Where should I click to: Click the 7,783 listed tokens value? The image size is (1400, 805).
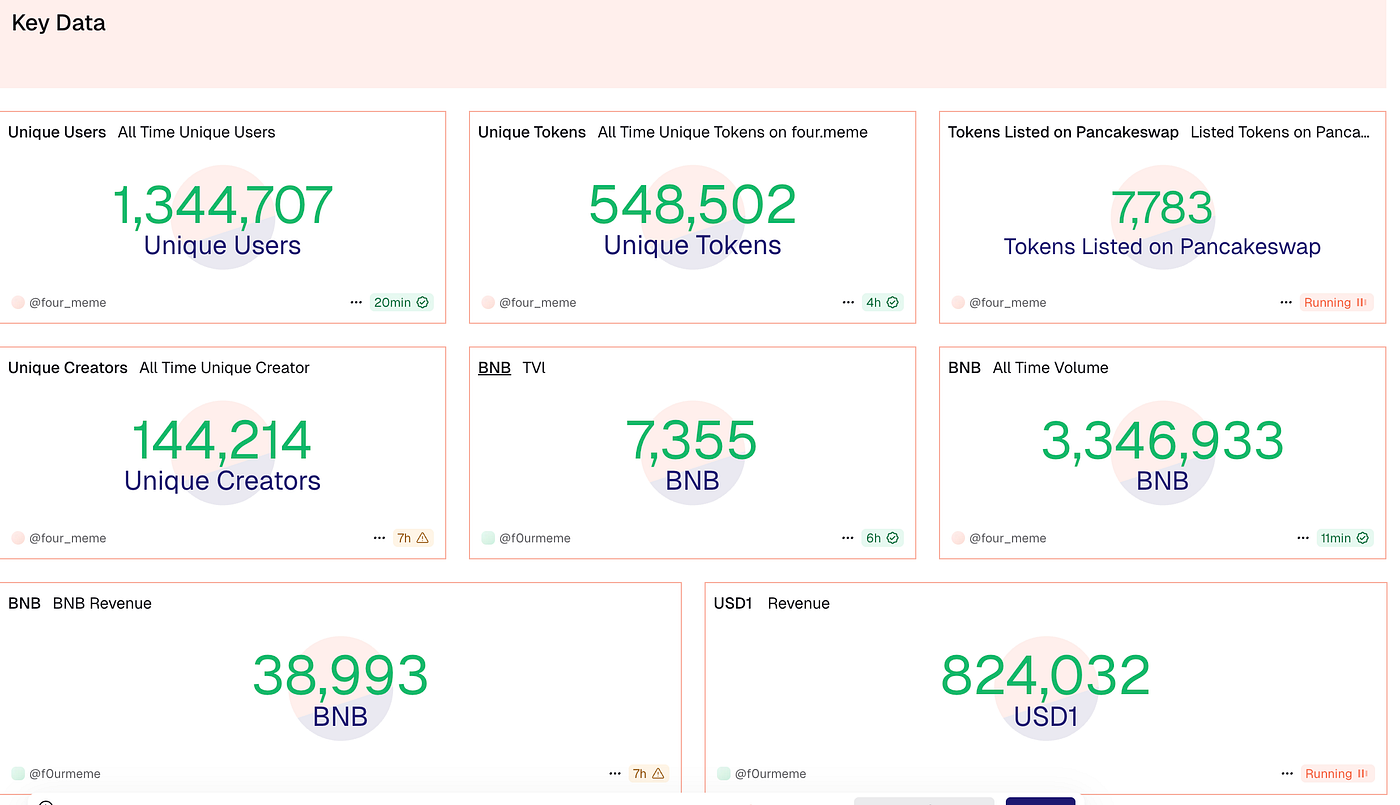click(1162, 209)
